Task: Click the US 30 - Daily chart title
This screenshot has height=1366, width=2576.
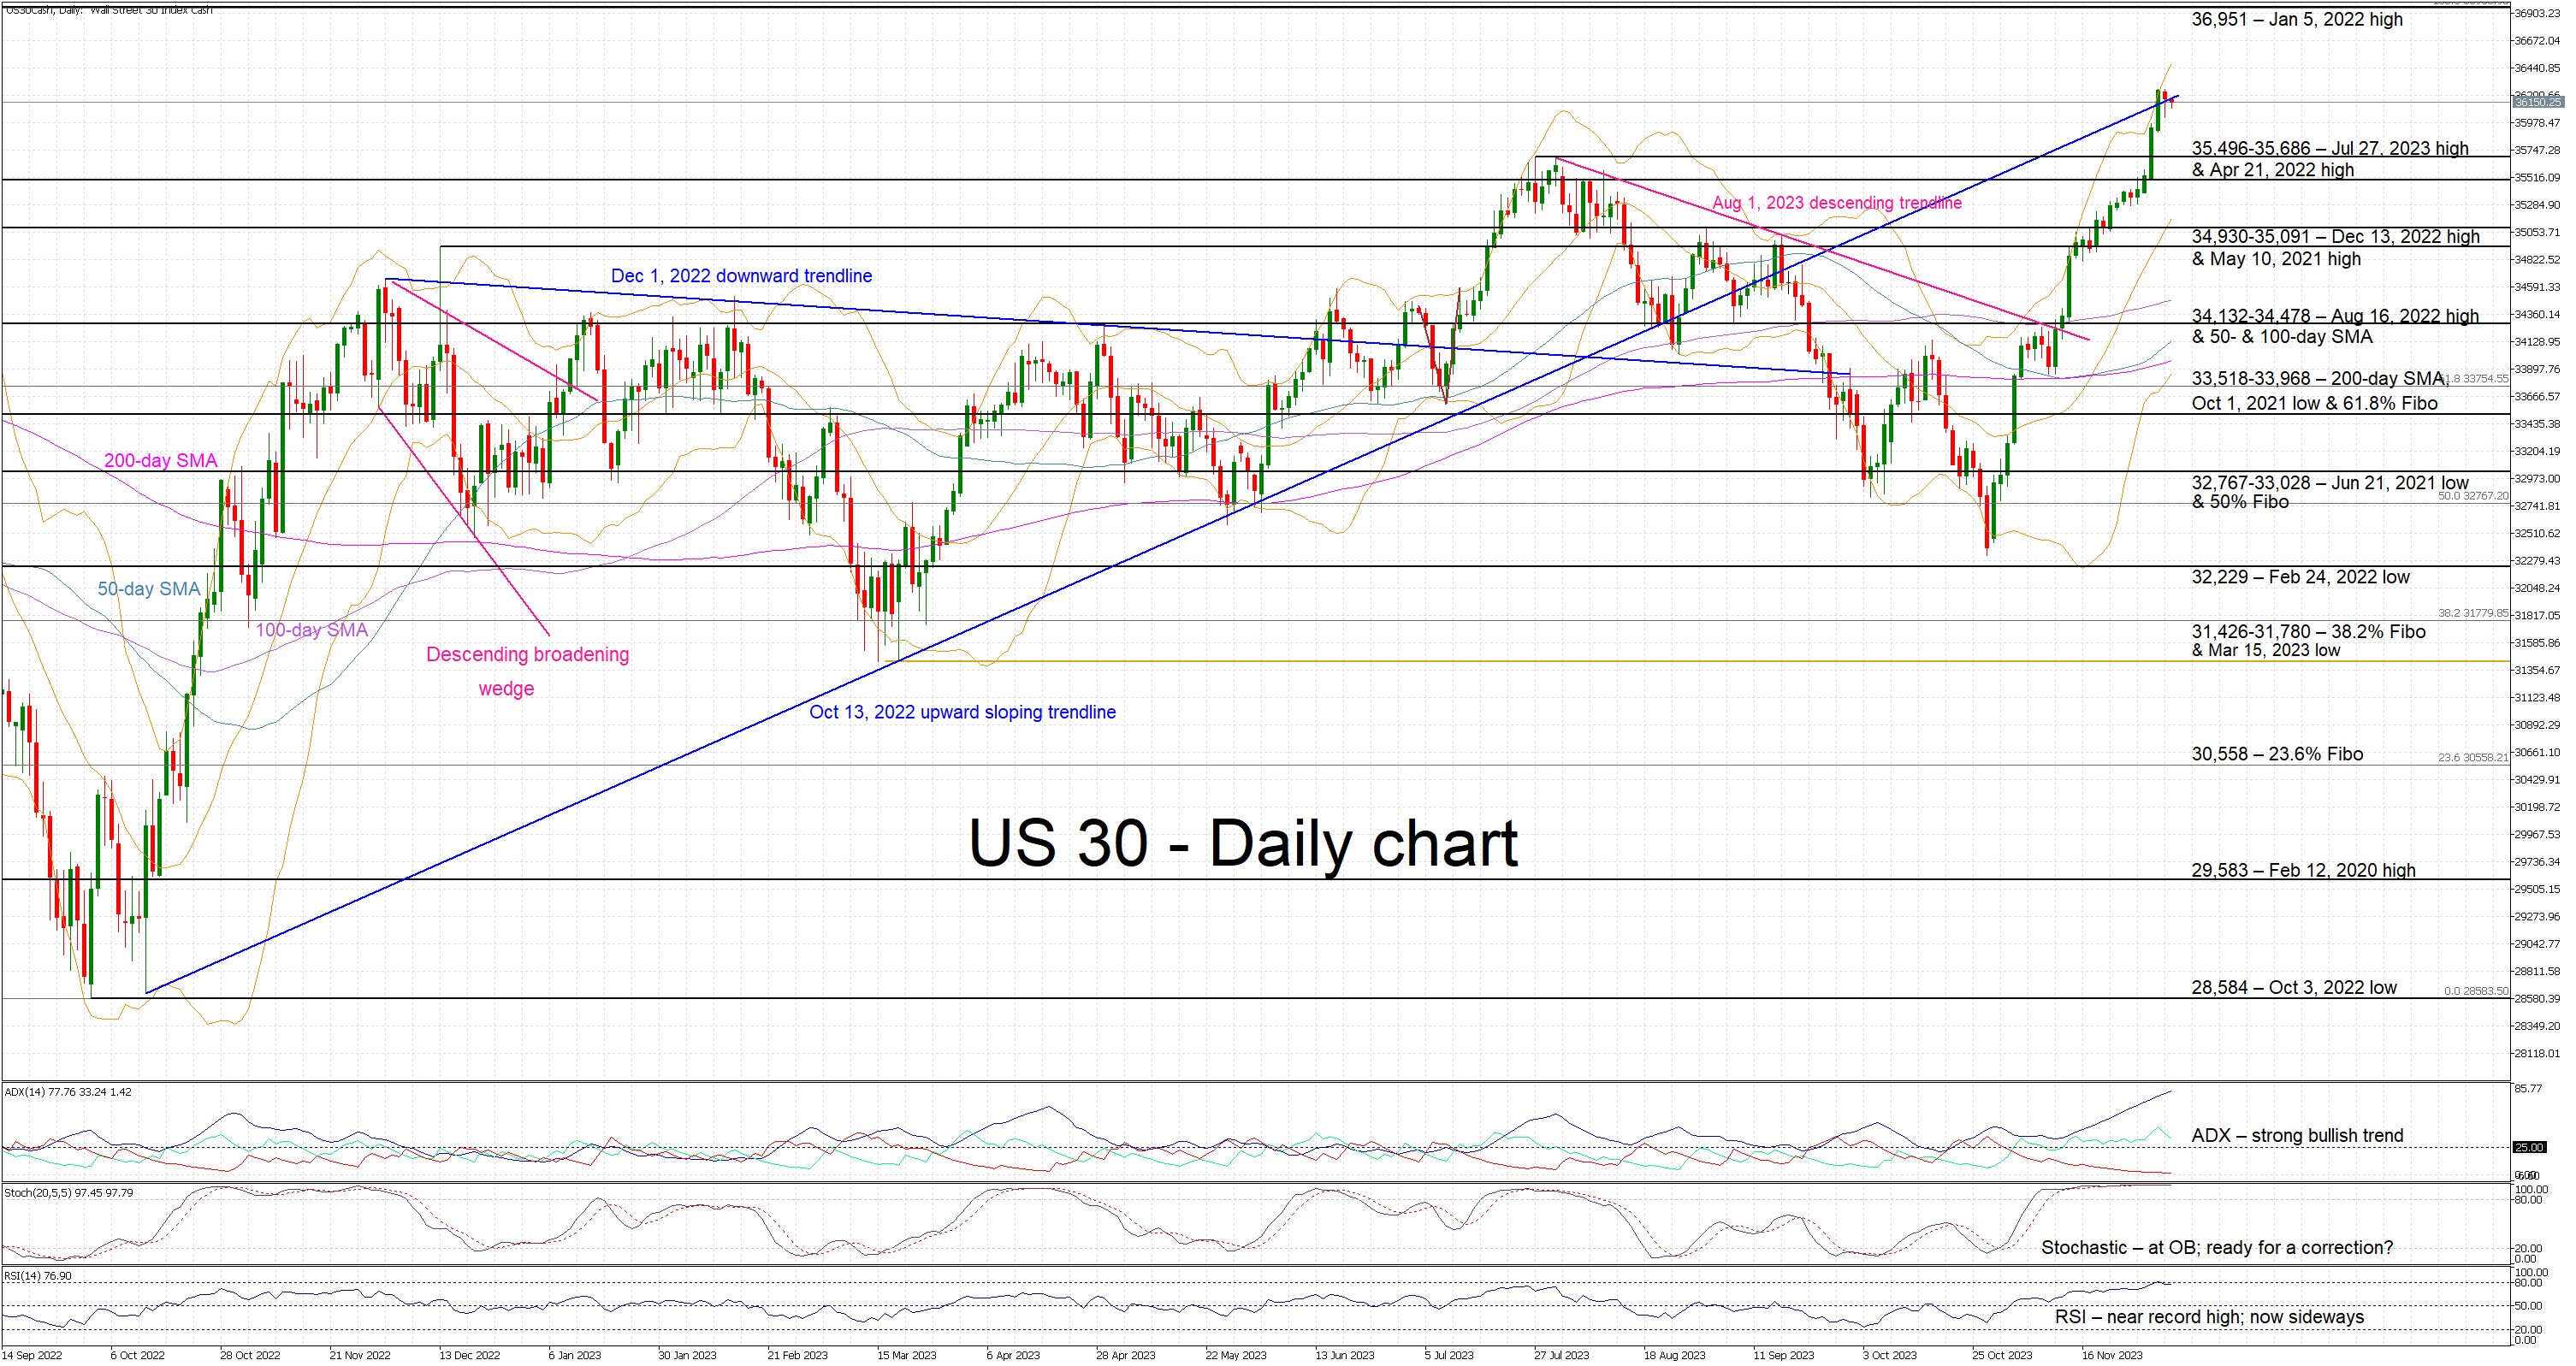Action: pos(1242,843)
